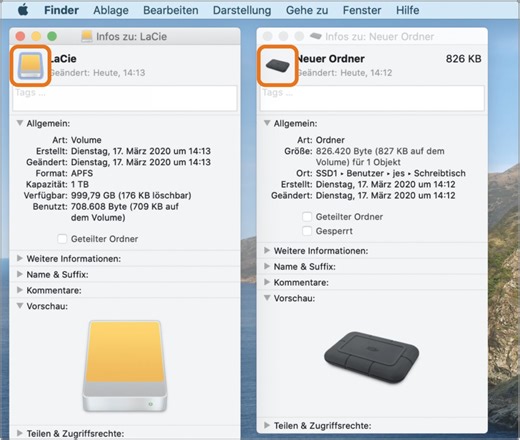Image resolution: width=520 pixels, height=440 pixels.
Task: Click the Tags field in Neuer Ordner window
Action: 372,98
